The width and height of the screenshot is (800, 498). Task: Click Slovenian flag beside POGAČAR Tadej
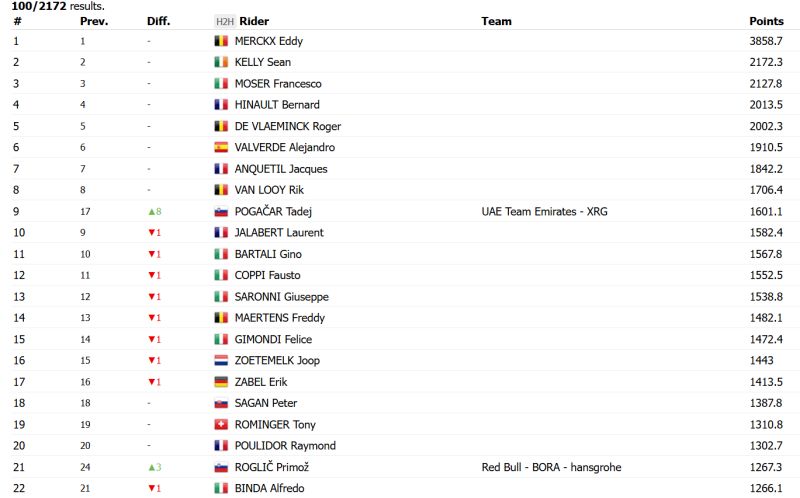point(222,212)
